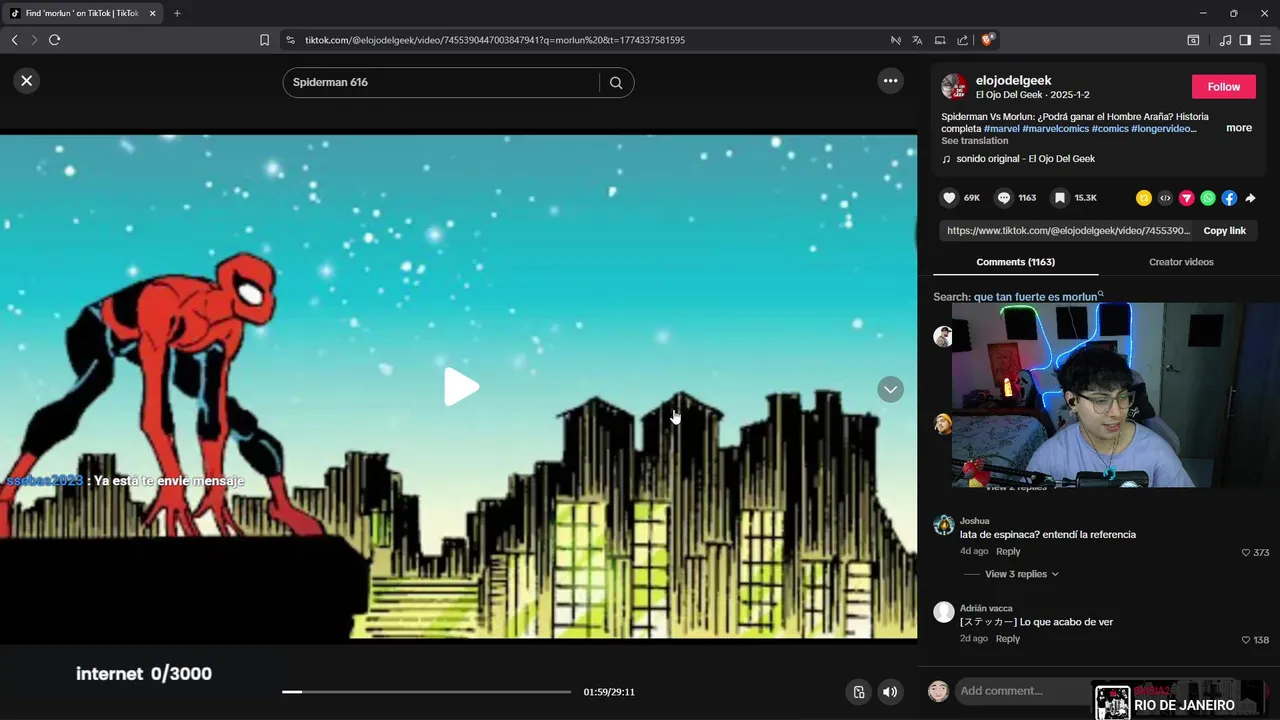Send to friends via pink arrow icon

click(1186, 198)
